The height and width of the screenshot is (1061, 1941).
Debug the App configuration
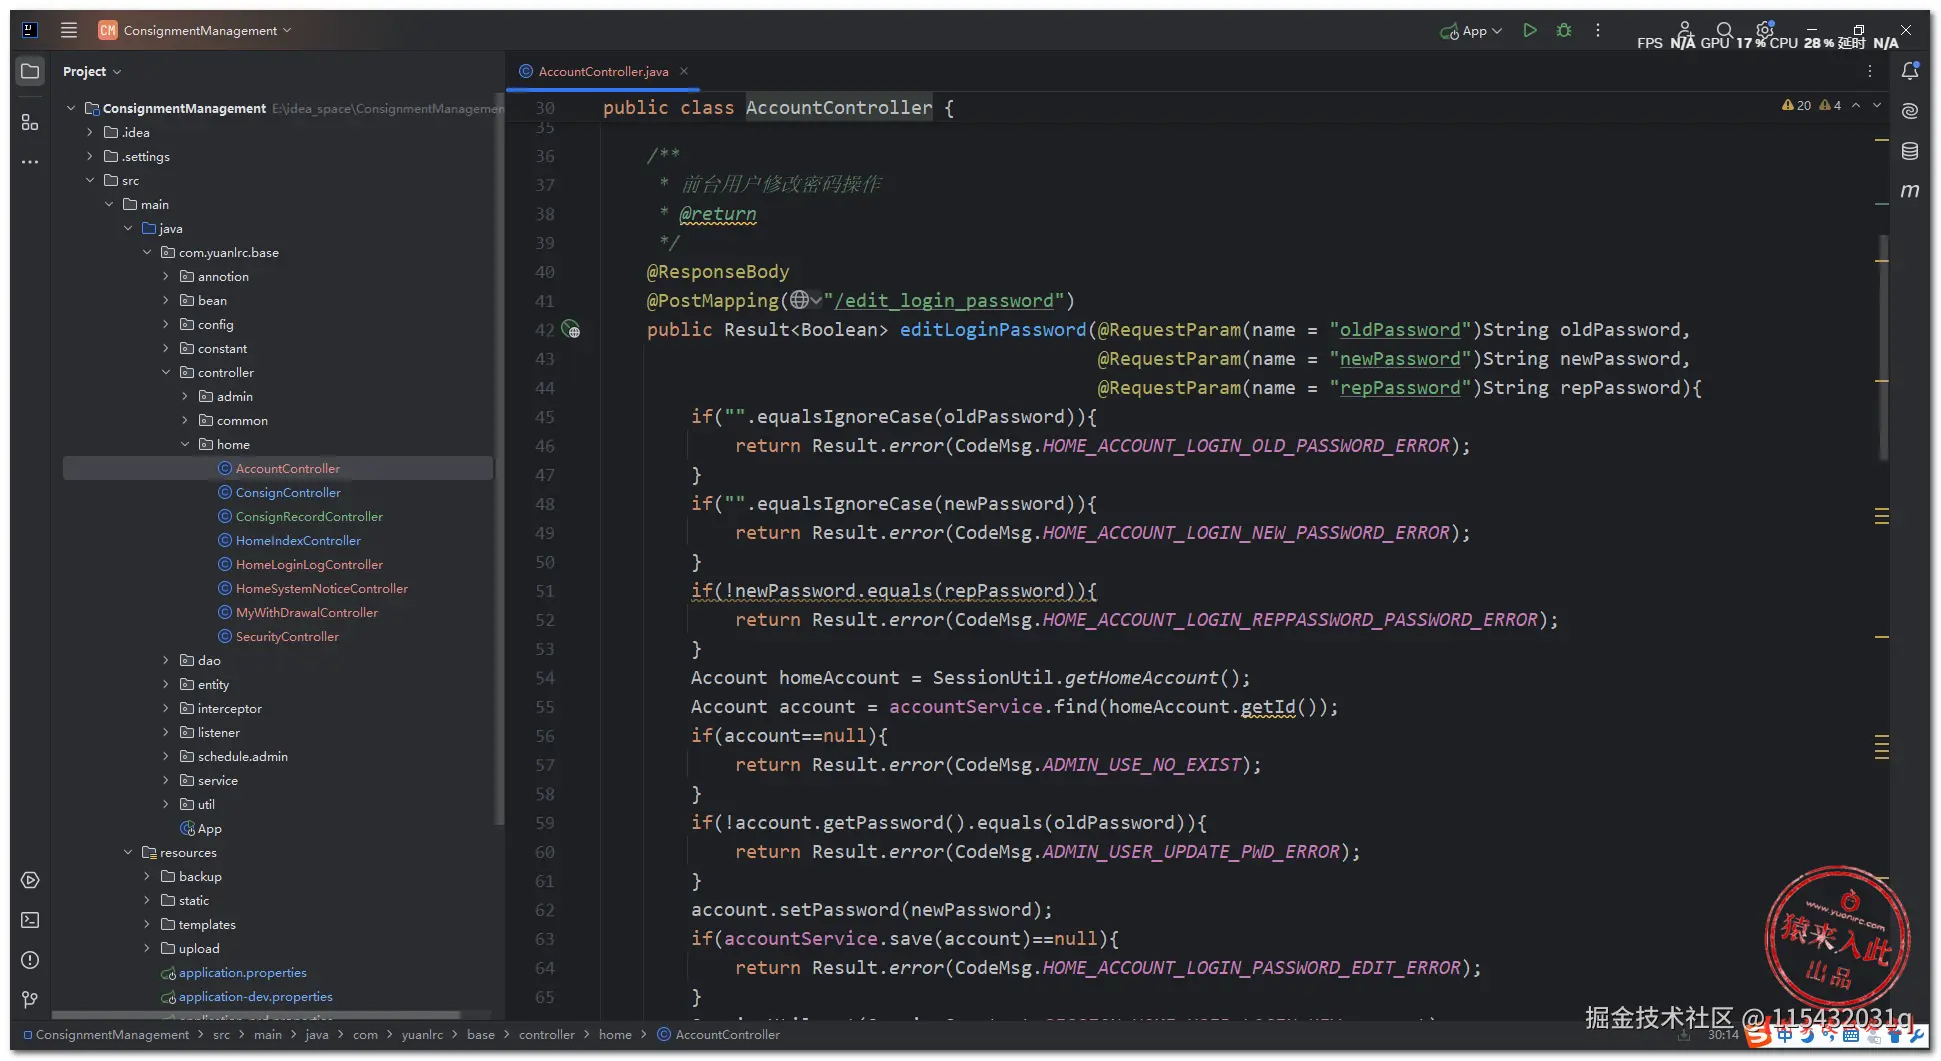coord(1564,30)
